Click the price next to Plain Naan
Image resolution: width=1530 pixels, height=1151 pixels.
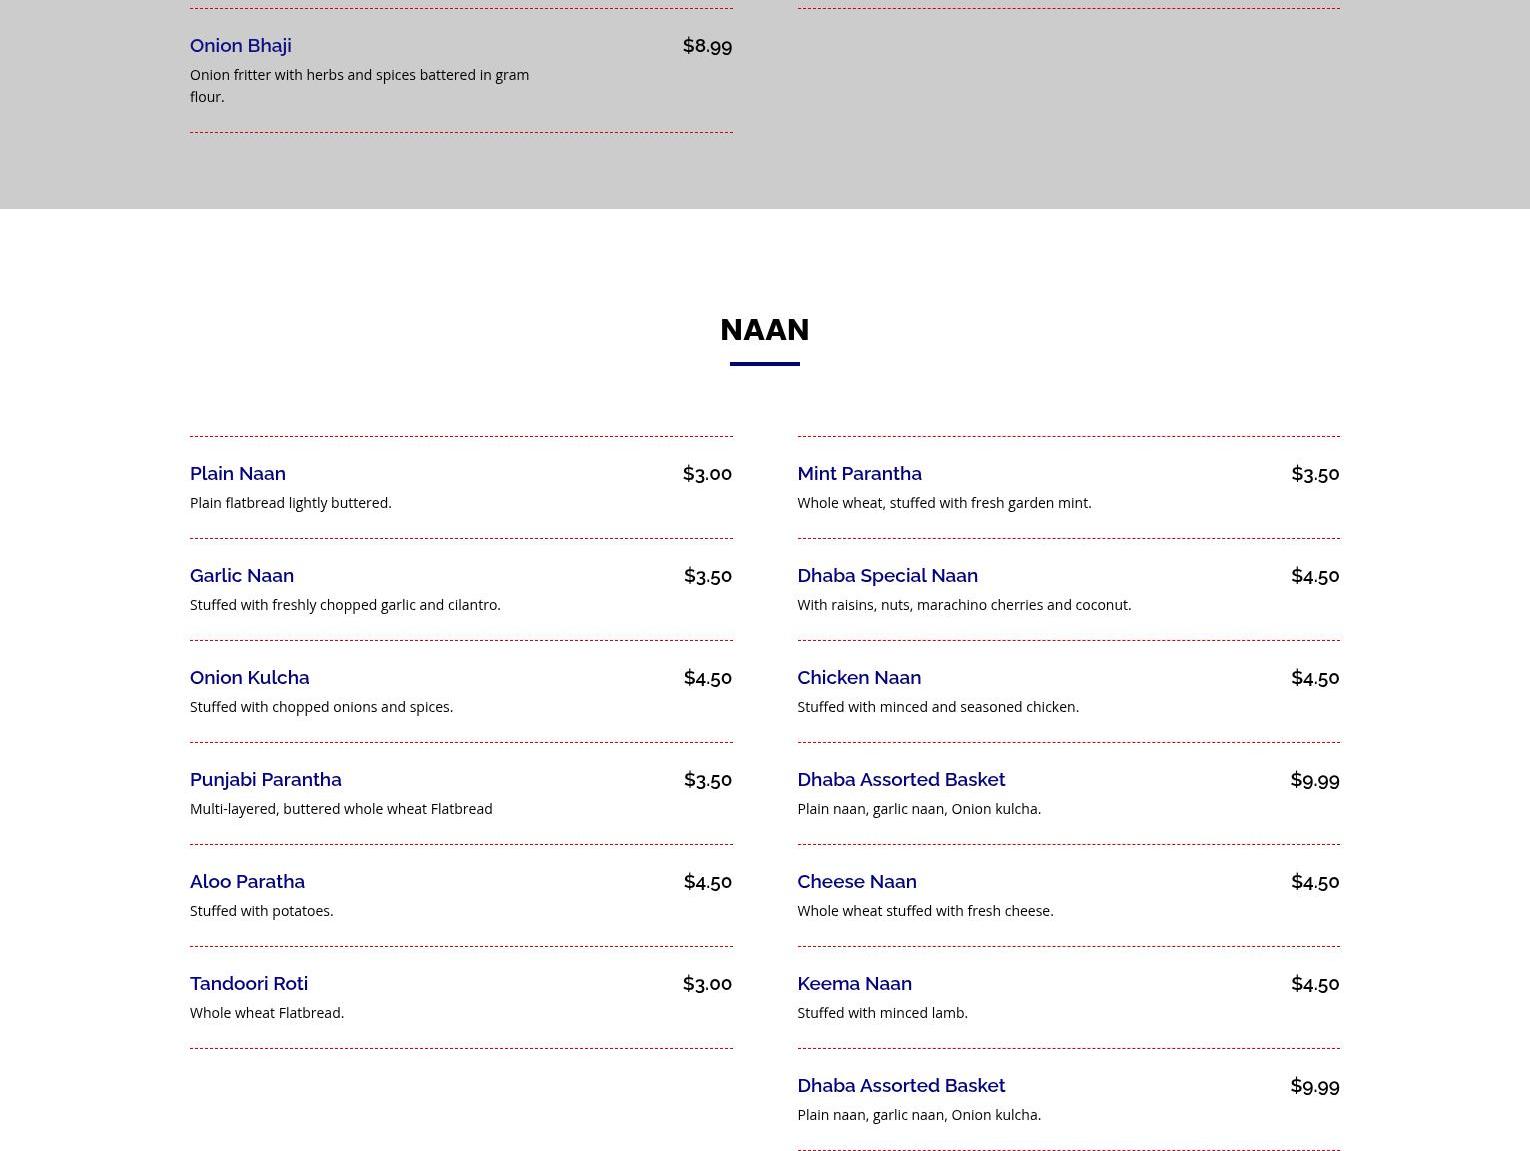(x=707, y=474)
